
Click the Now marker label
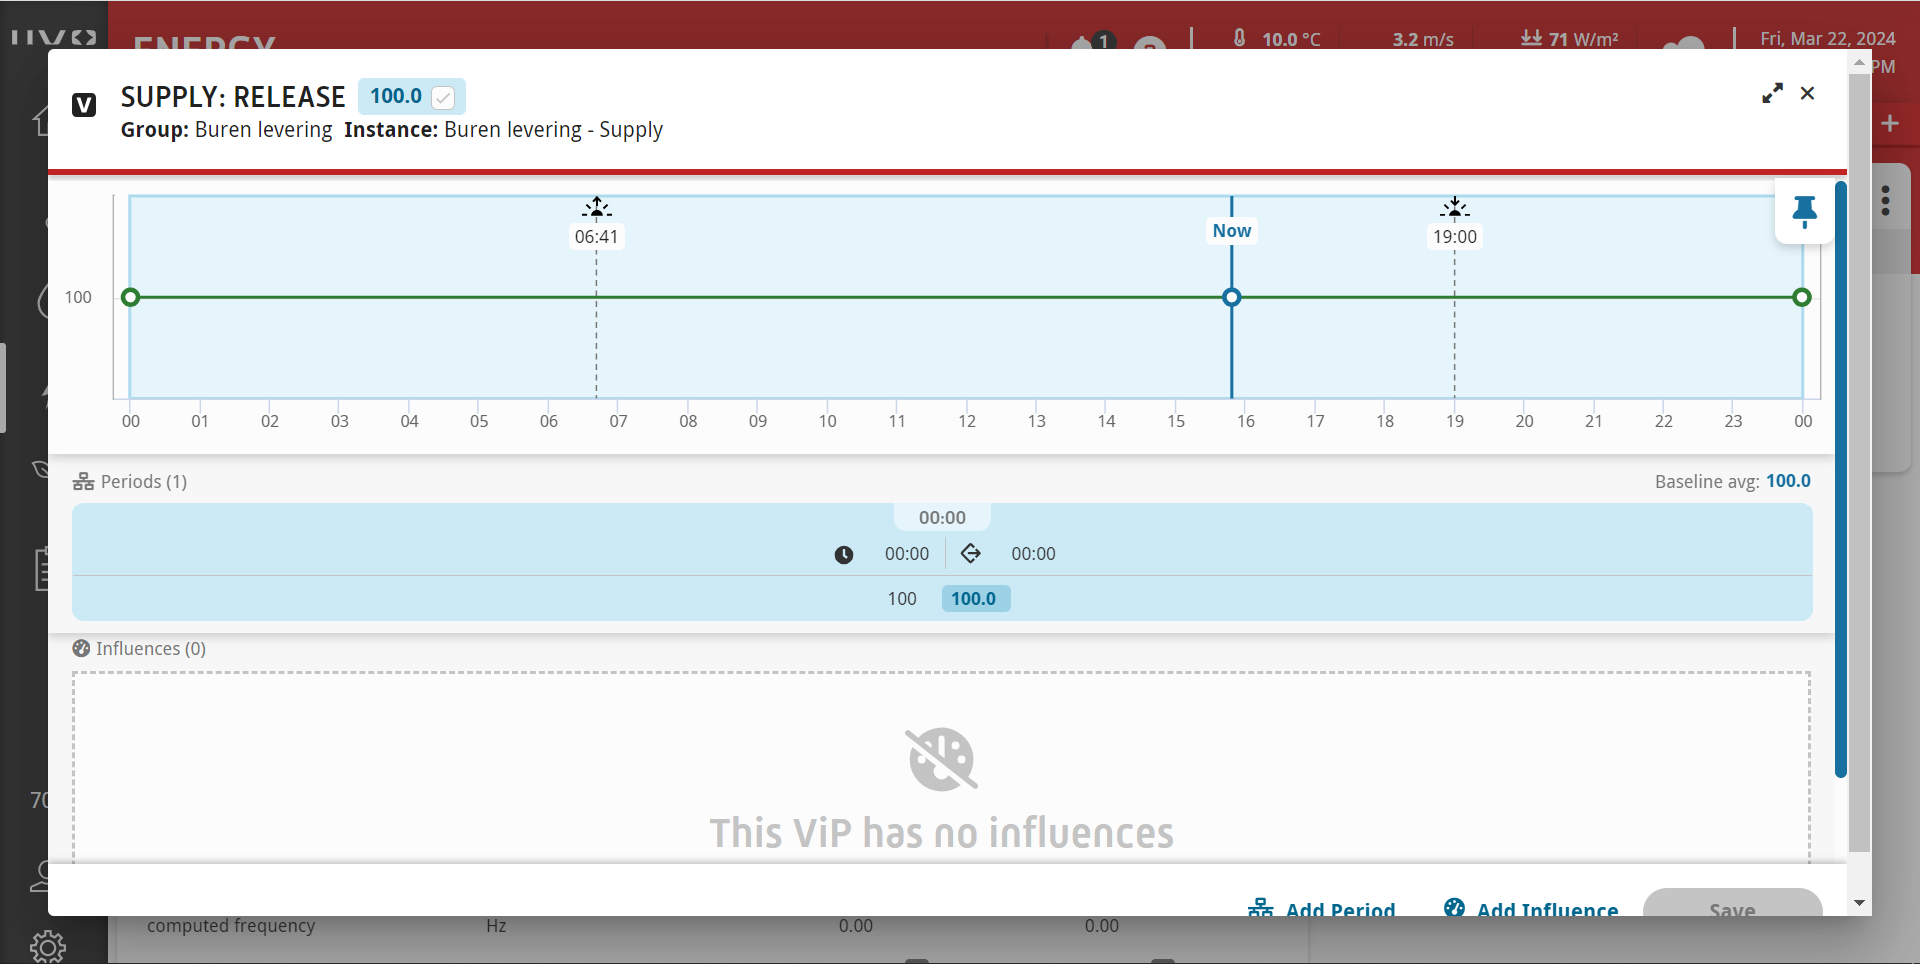[x=1231, y=231]
